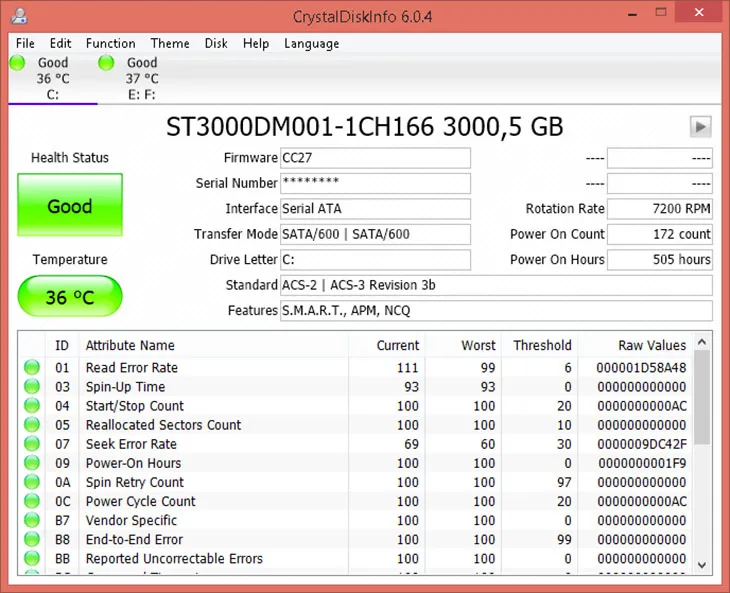
Task: Click the Attribute Name column header
Action: pos(130,345)
